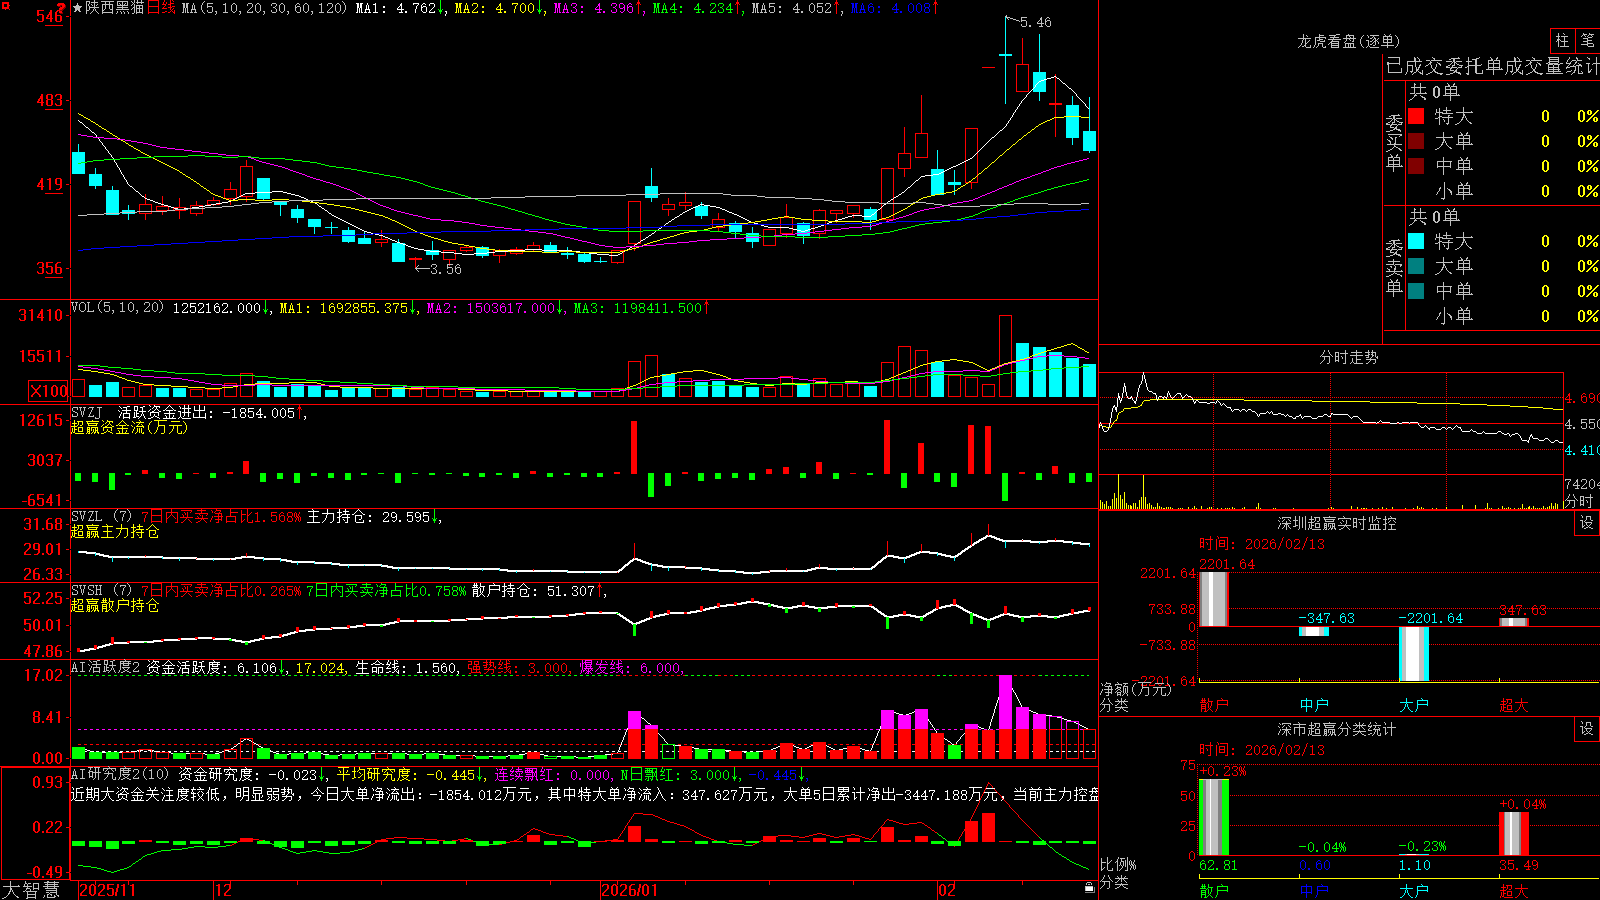Viewport: 1600px width, 900px height.
Task: Click the MA1: 4.762 value
Action: tap(396, 8)
